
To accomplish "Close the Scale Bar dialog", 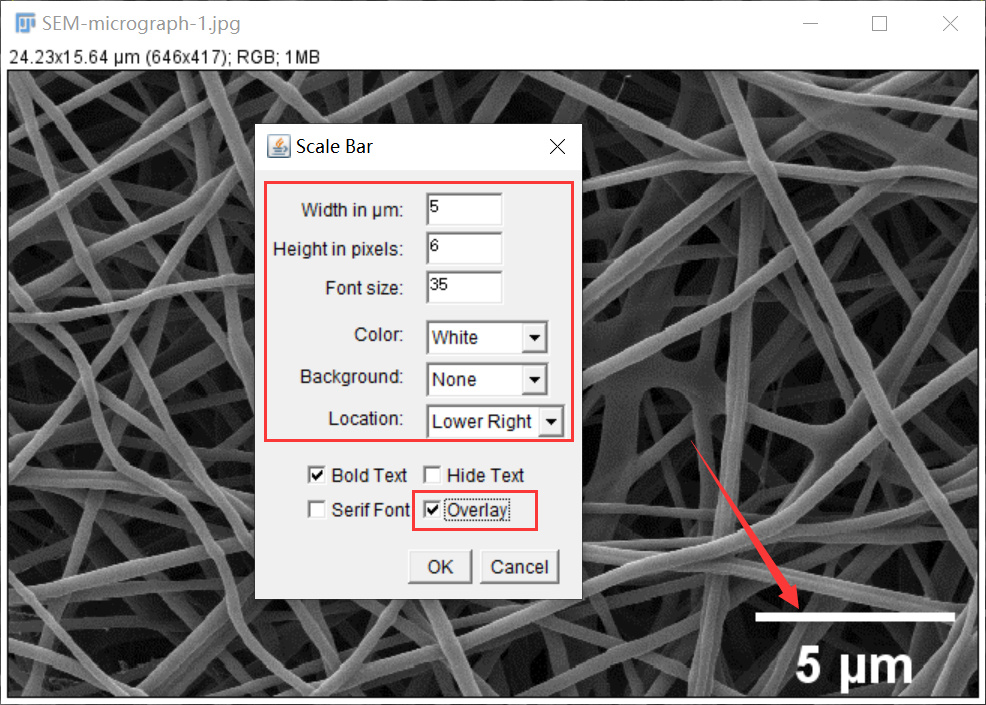I will (x=558, y=147).
